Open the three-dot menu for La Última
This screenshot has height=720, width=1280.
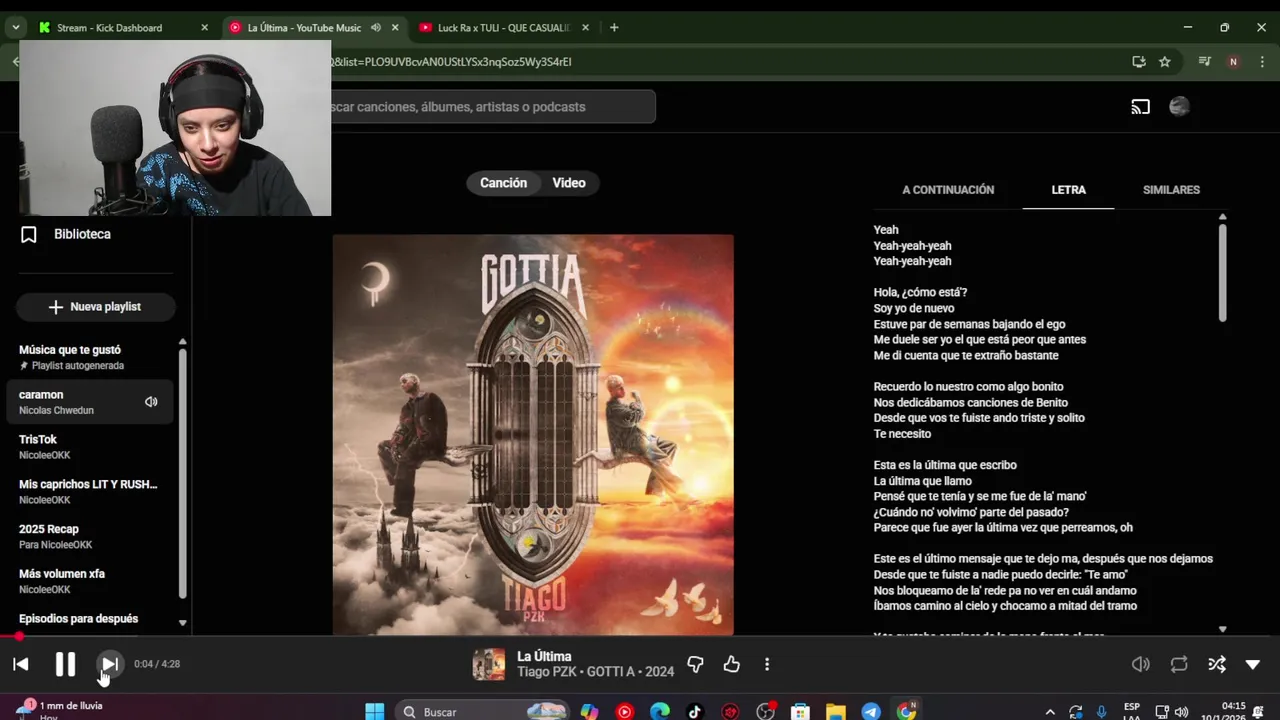pyautogui.click(x=767, y=664)
